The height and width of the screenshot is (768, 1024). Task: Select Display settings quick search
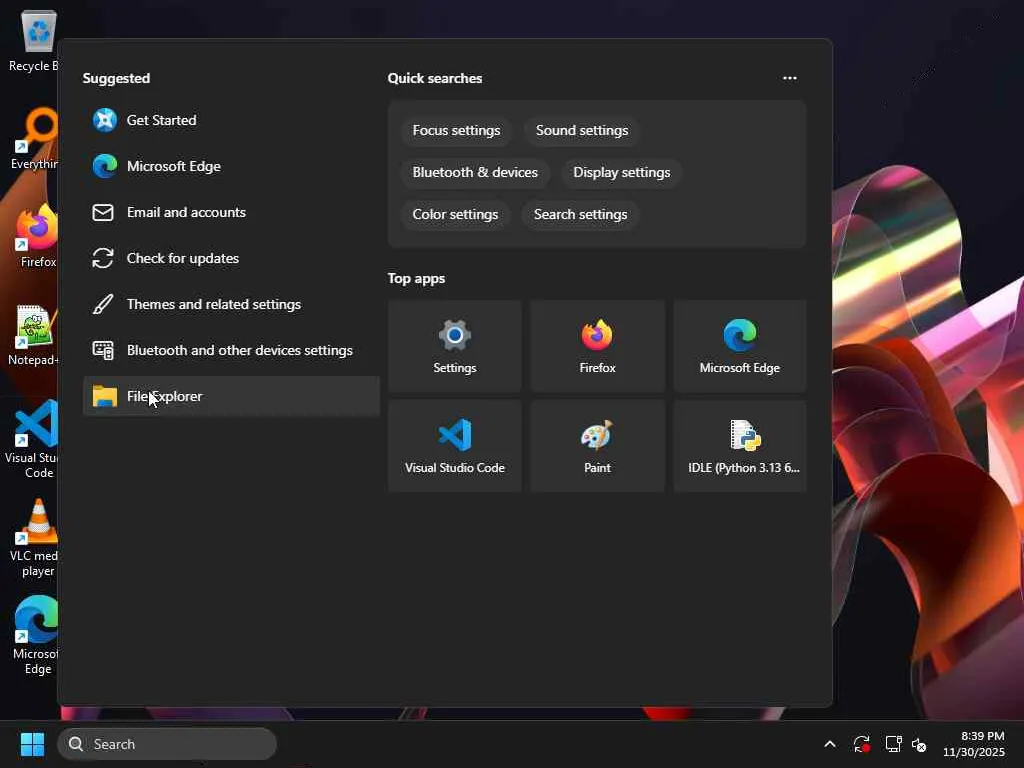[622, 172]
